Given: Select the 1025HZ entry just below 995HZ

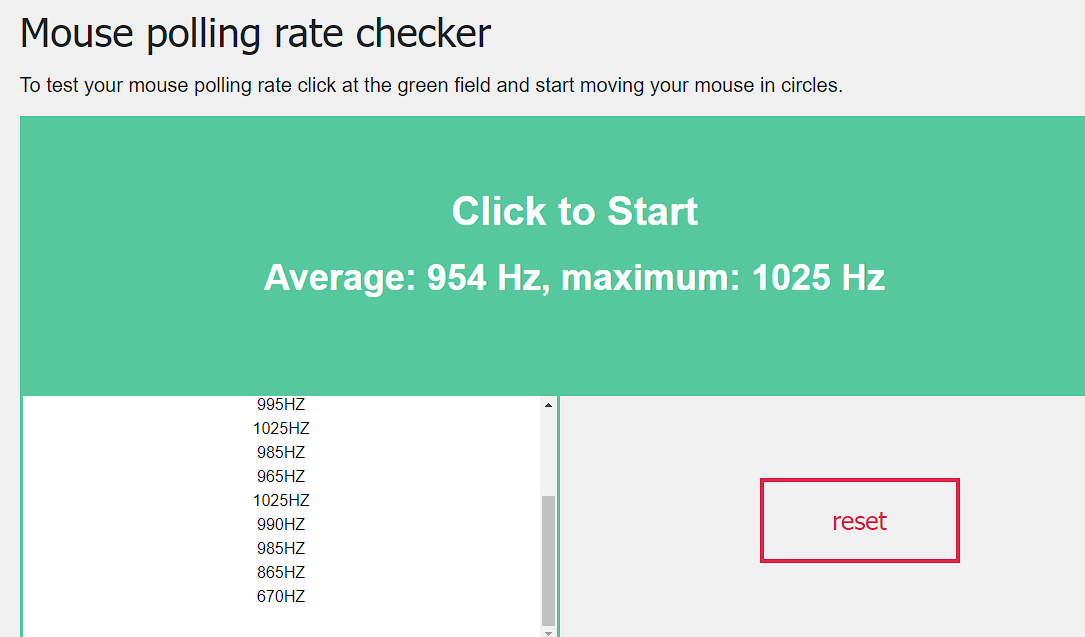Looking at the screenshot, I should (x=281, y=428).
